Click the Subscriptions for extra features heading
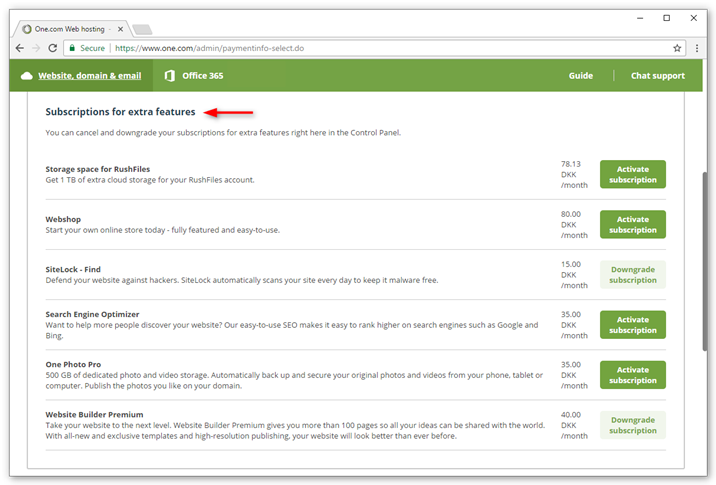 pos(120,112)
